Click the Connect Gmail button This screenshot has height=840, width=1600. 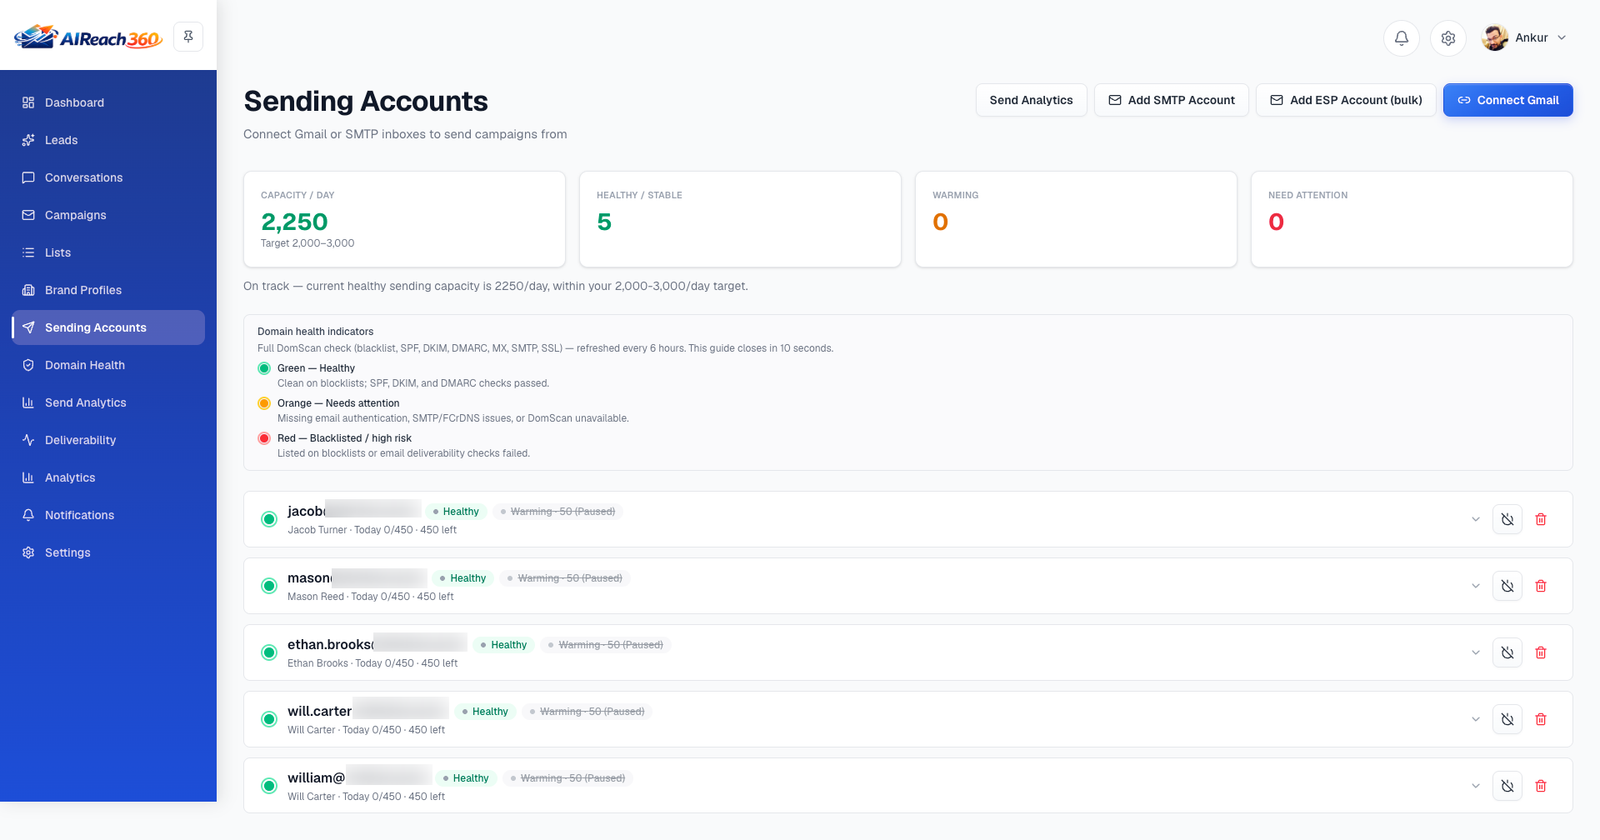[x=1508, y=100]
